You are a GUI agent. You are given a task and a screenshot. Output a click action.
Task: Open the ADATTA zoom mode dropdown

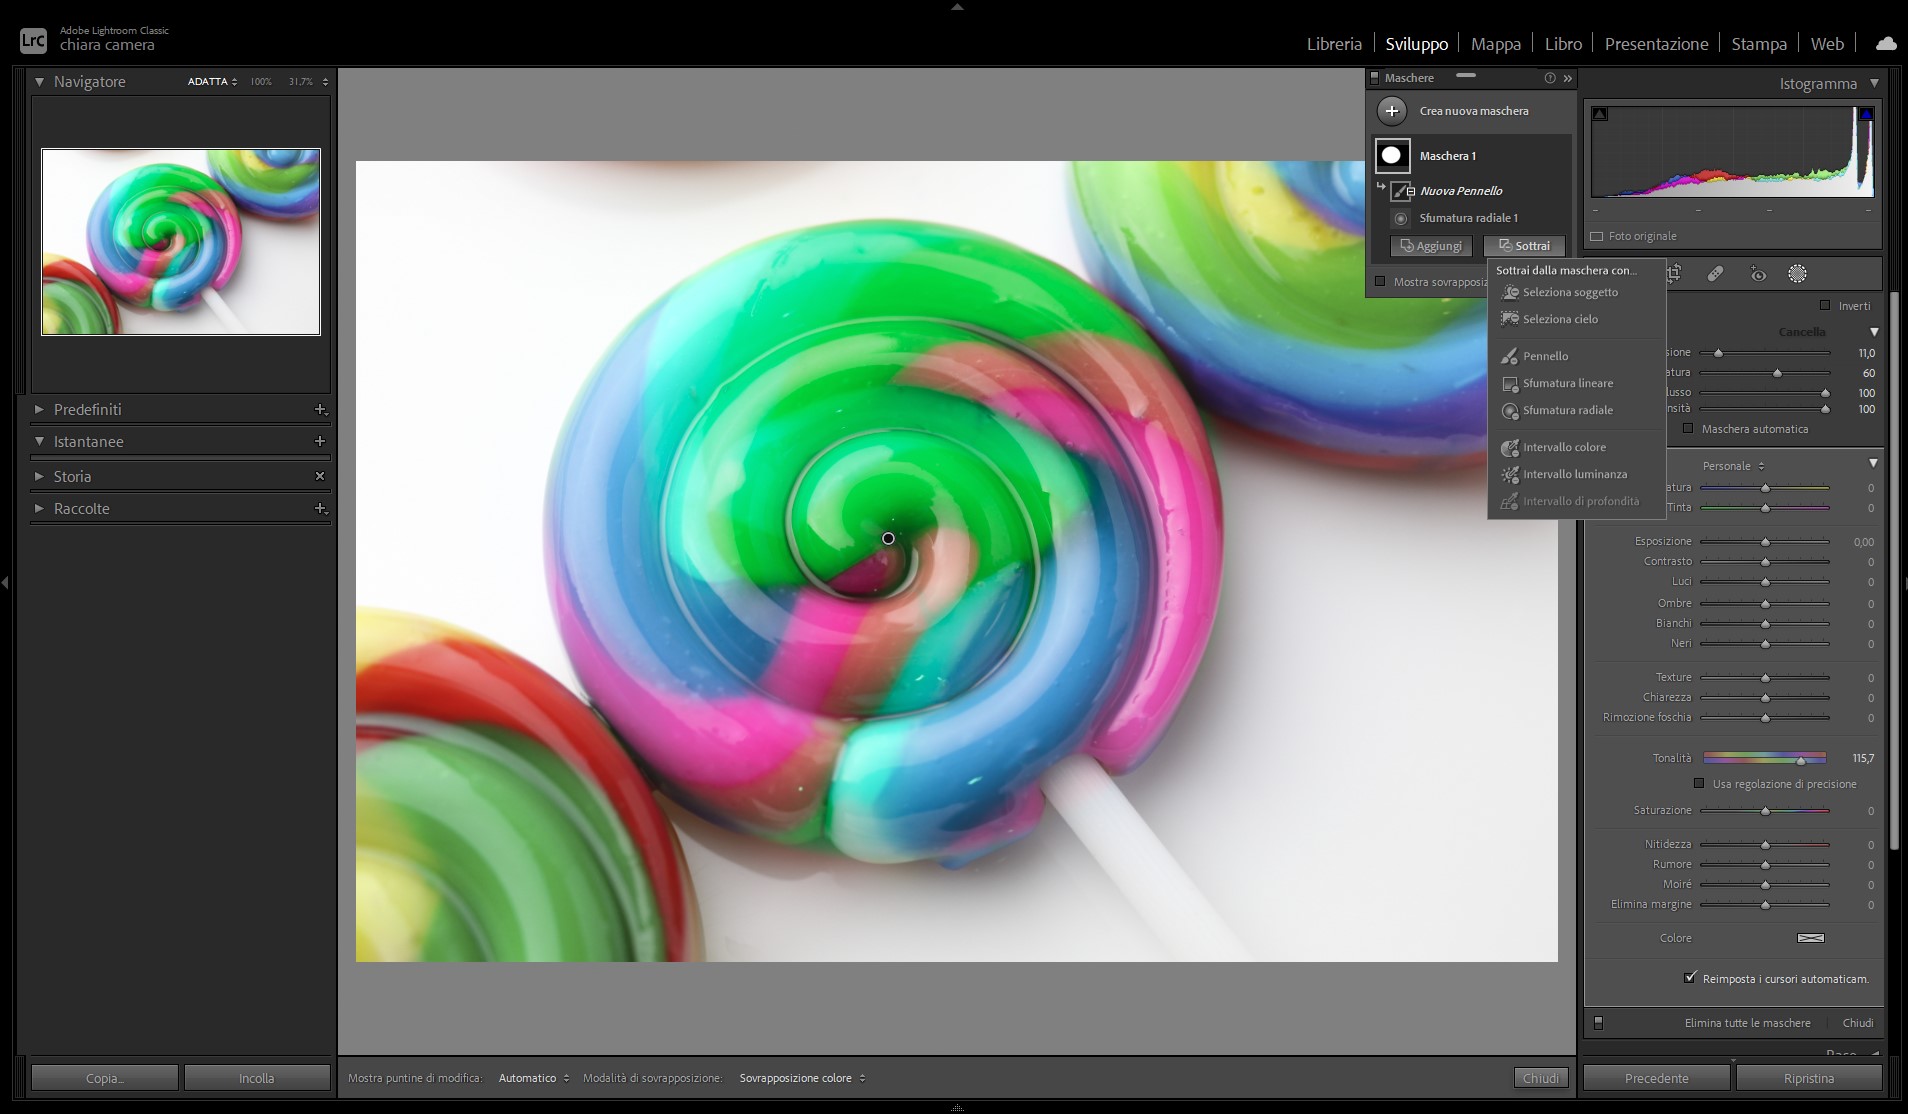[212, 81]
